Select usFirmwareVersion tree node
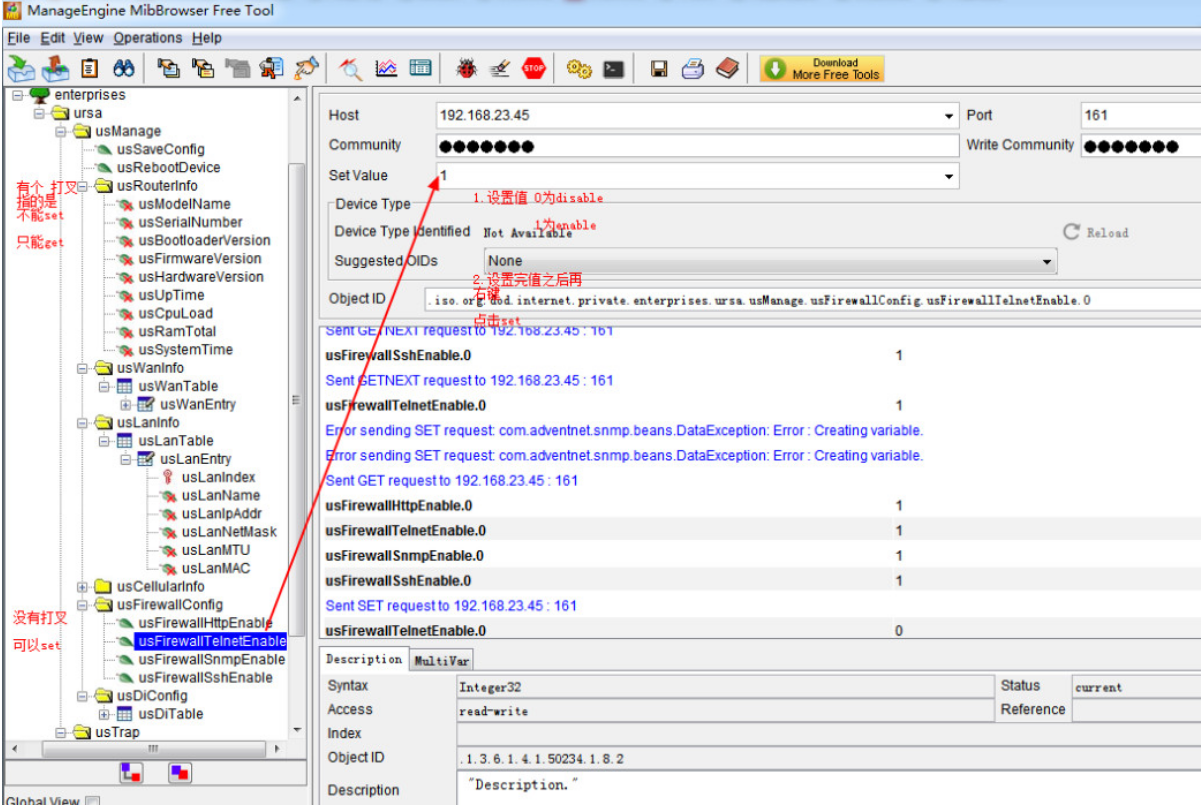The height and width of the screenshot is (805, 1201). pos(200,259)
